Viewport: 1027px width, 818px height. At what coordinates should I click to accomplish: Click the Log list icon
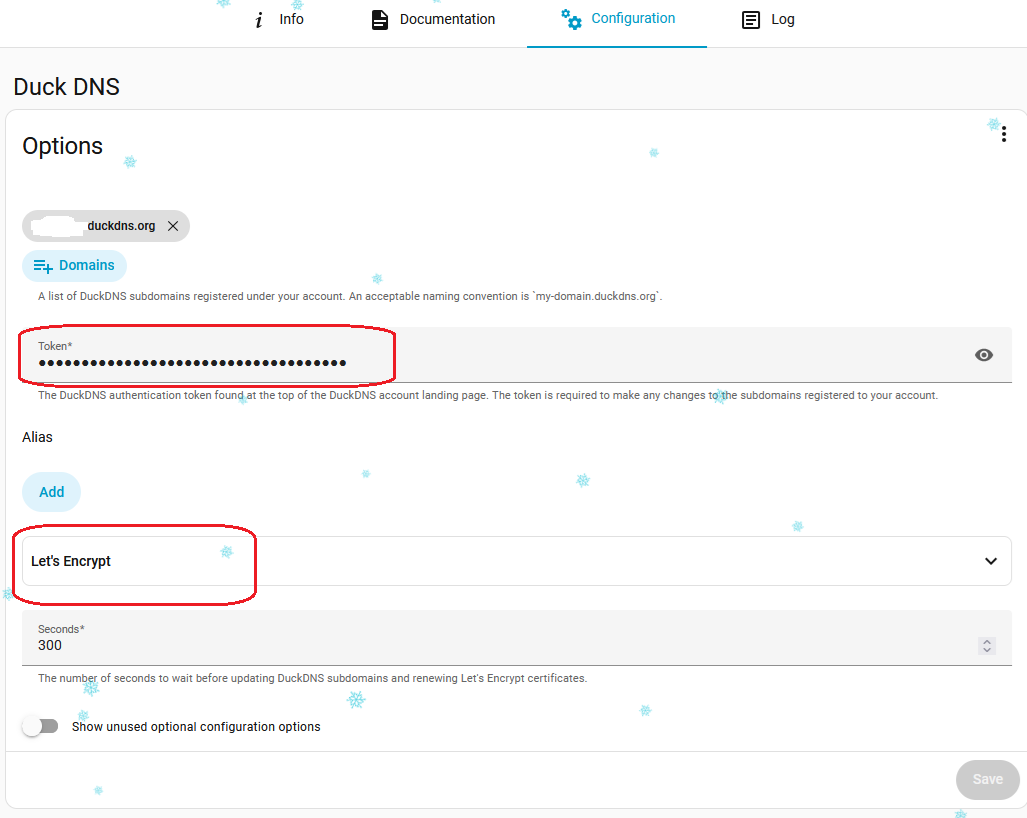pos(751,20)
